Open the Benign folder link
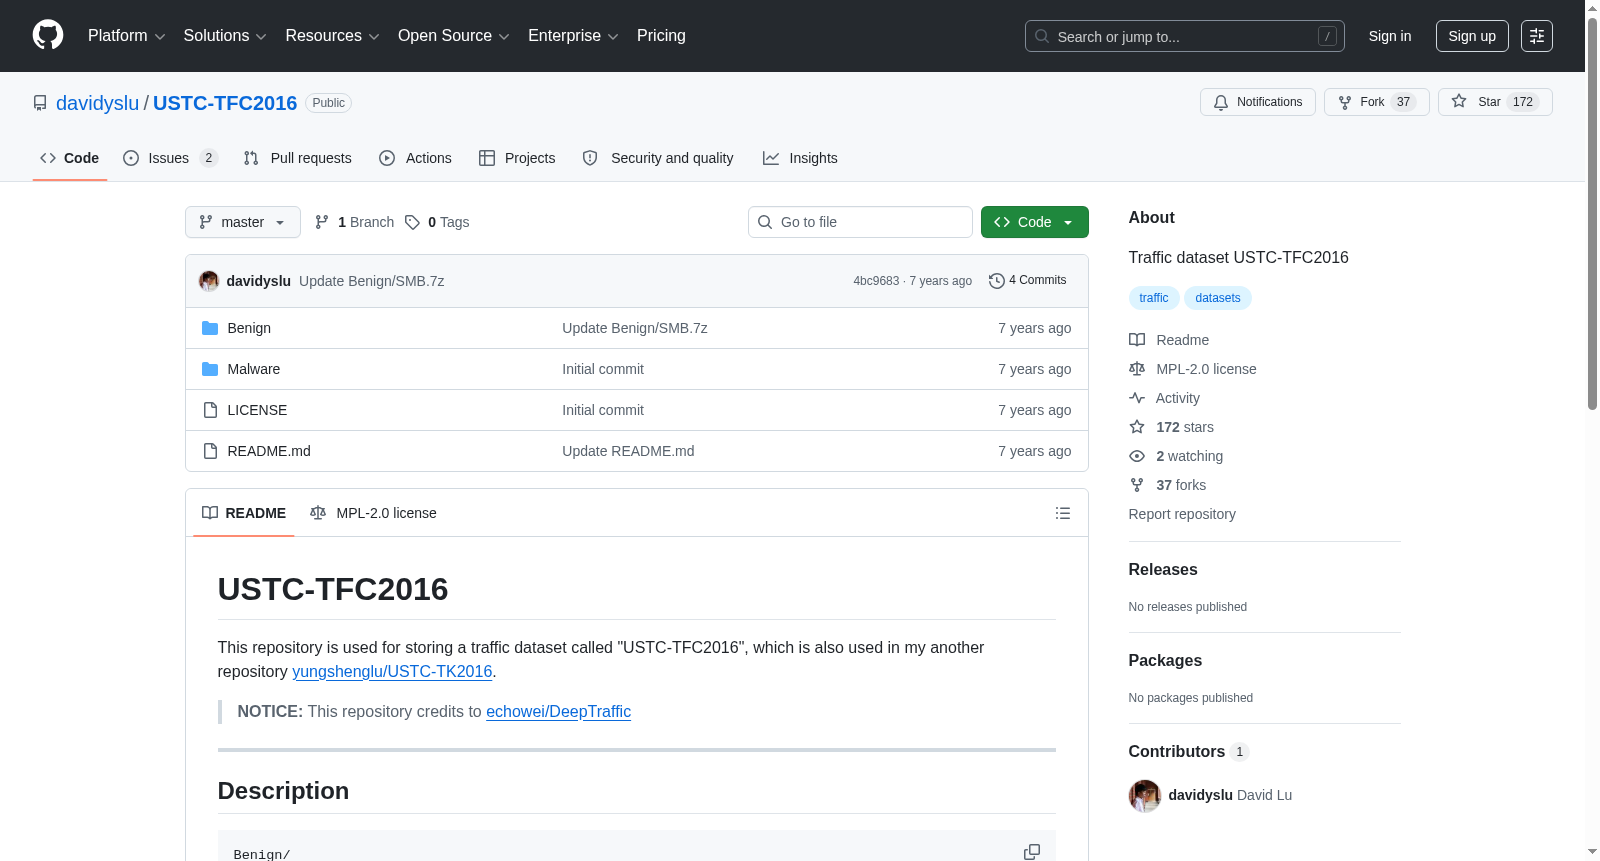Viewport: 1600px width, 861px height. click(249, 328)
